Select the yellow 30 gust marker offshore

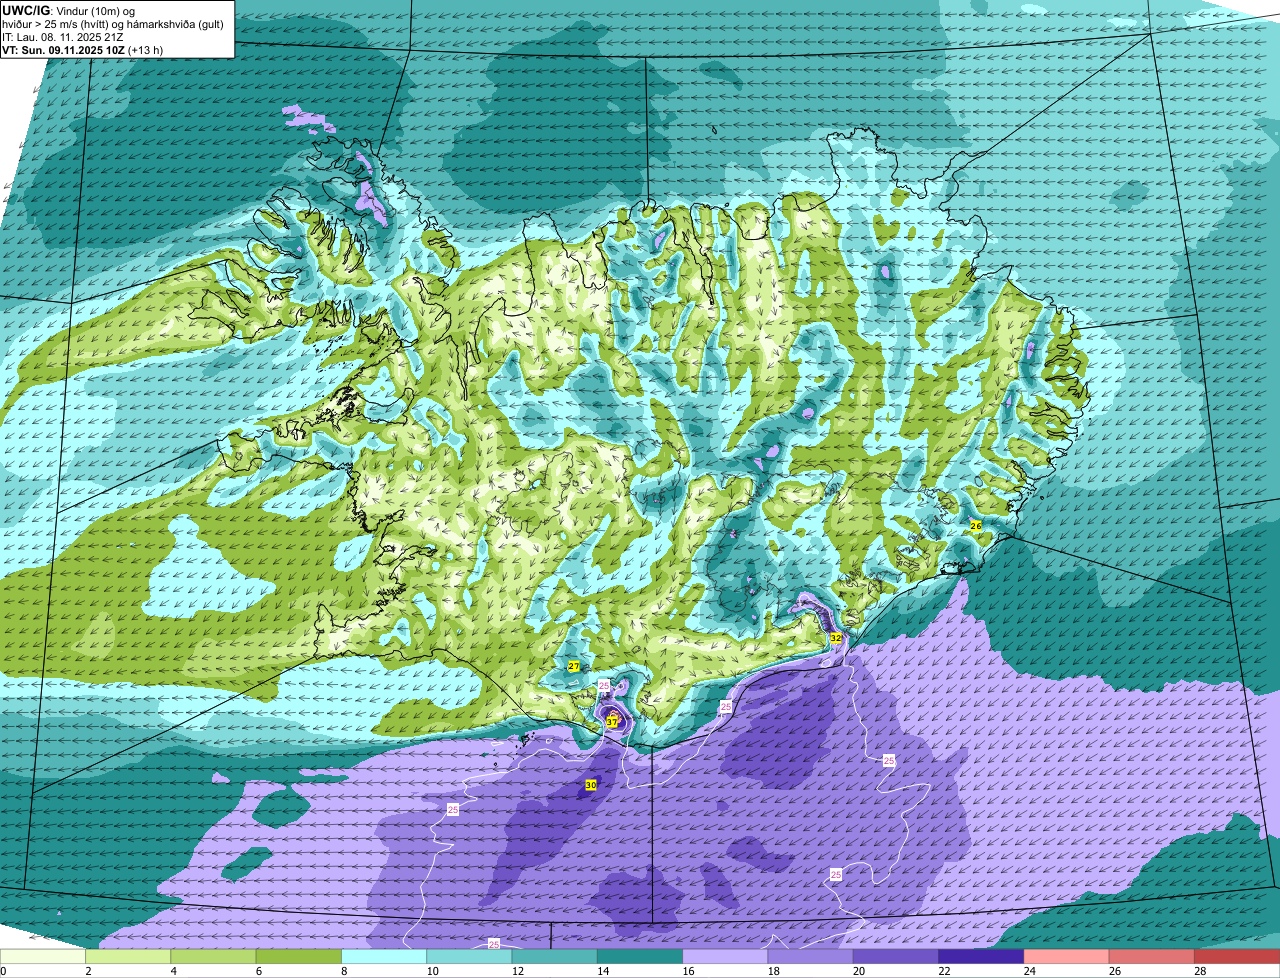pyautogui.click(x=591, y=785)
